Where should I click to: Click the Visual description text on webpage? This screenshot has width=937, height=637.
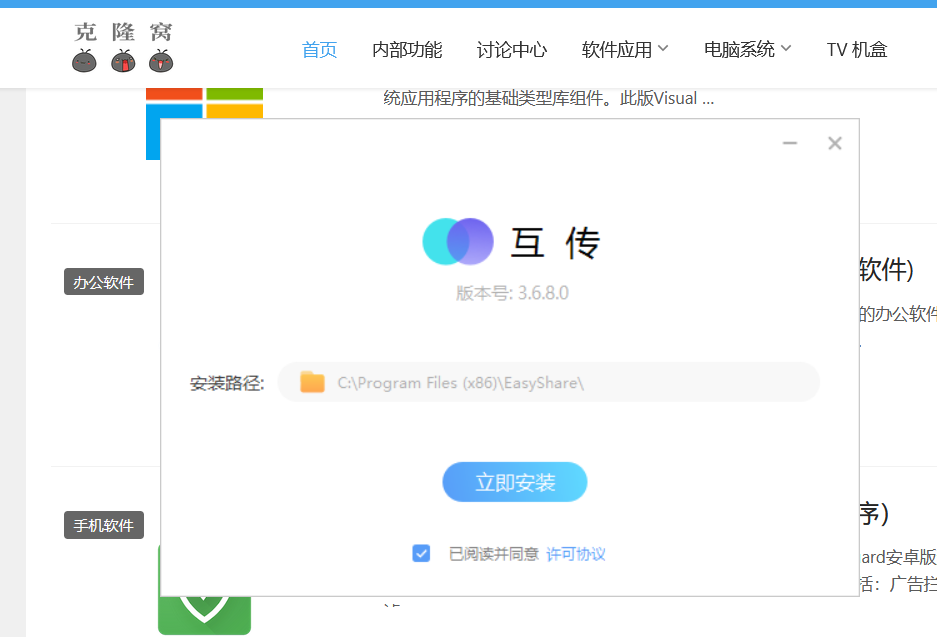549,98
